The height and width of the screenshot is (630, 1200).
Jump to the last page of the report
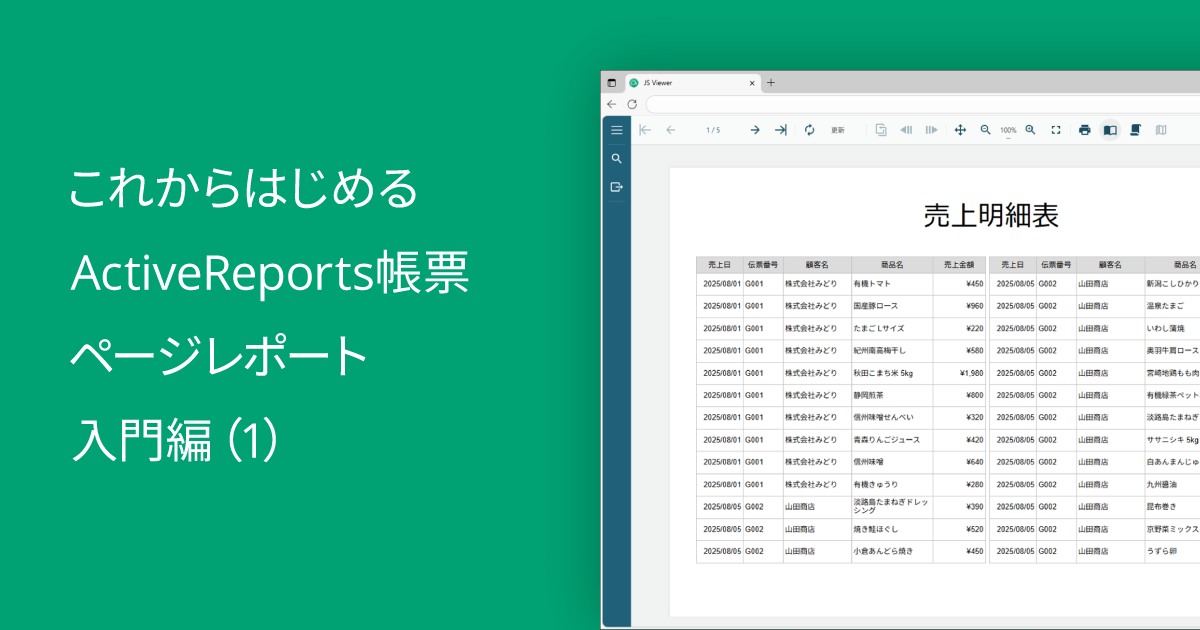coord(780,130)
